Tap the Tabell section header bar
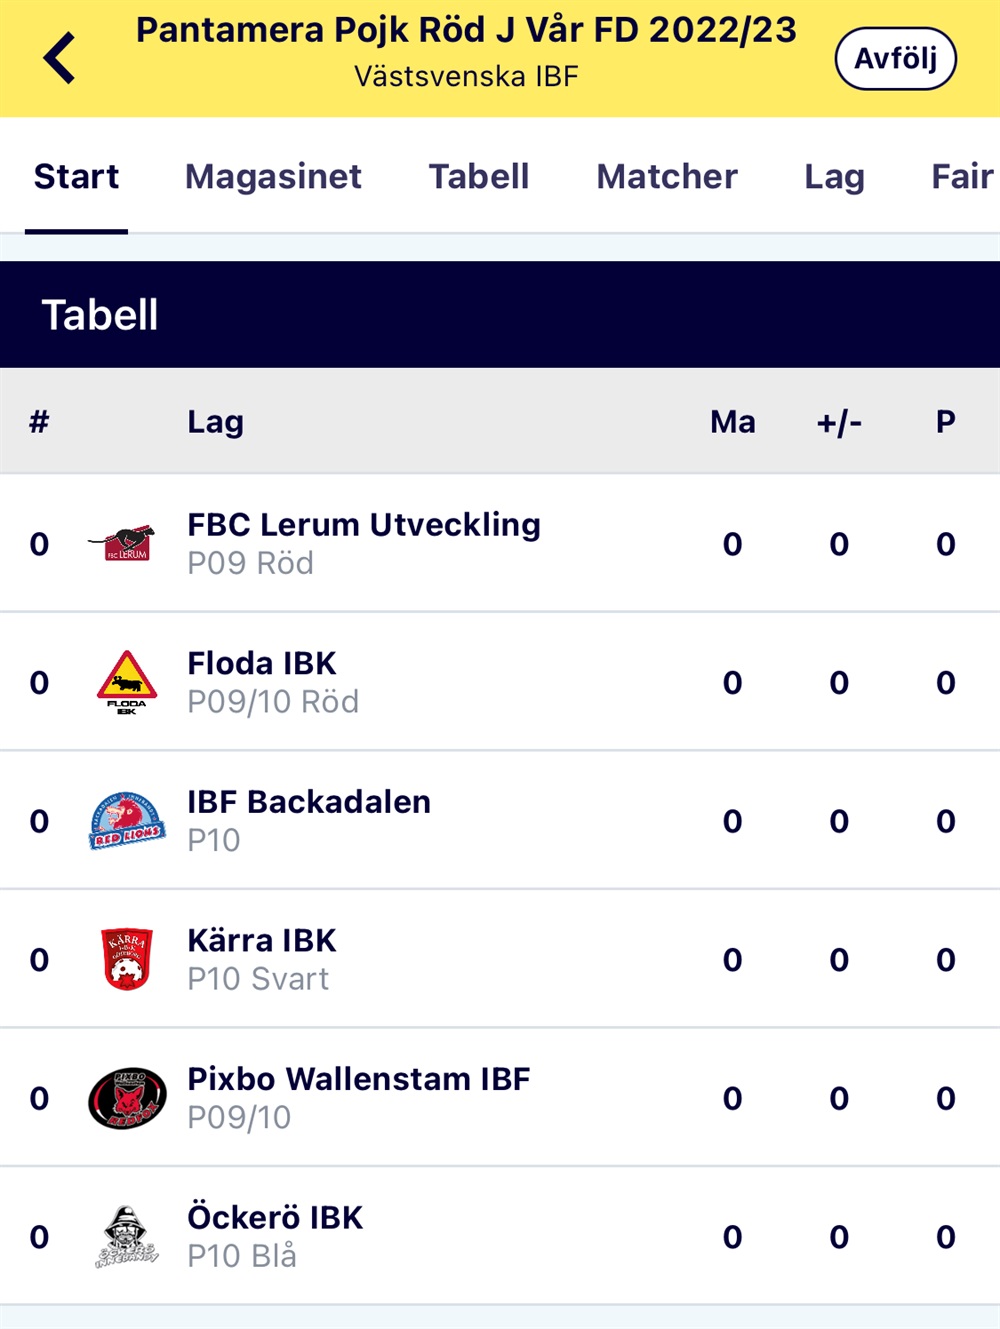1000x1329 pixels. [500, 314]
